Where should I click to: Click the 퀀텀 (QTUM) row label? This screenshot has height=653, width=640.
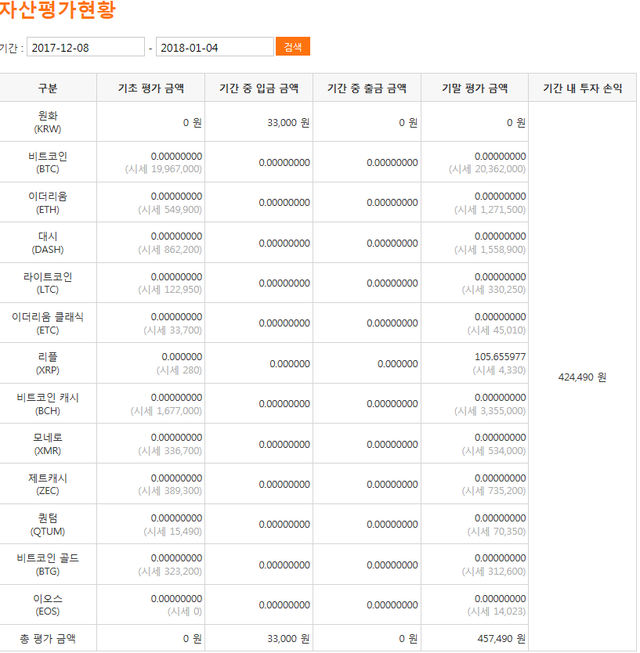pos(47,525)
